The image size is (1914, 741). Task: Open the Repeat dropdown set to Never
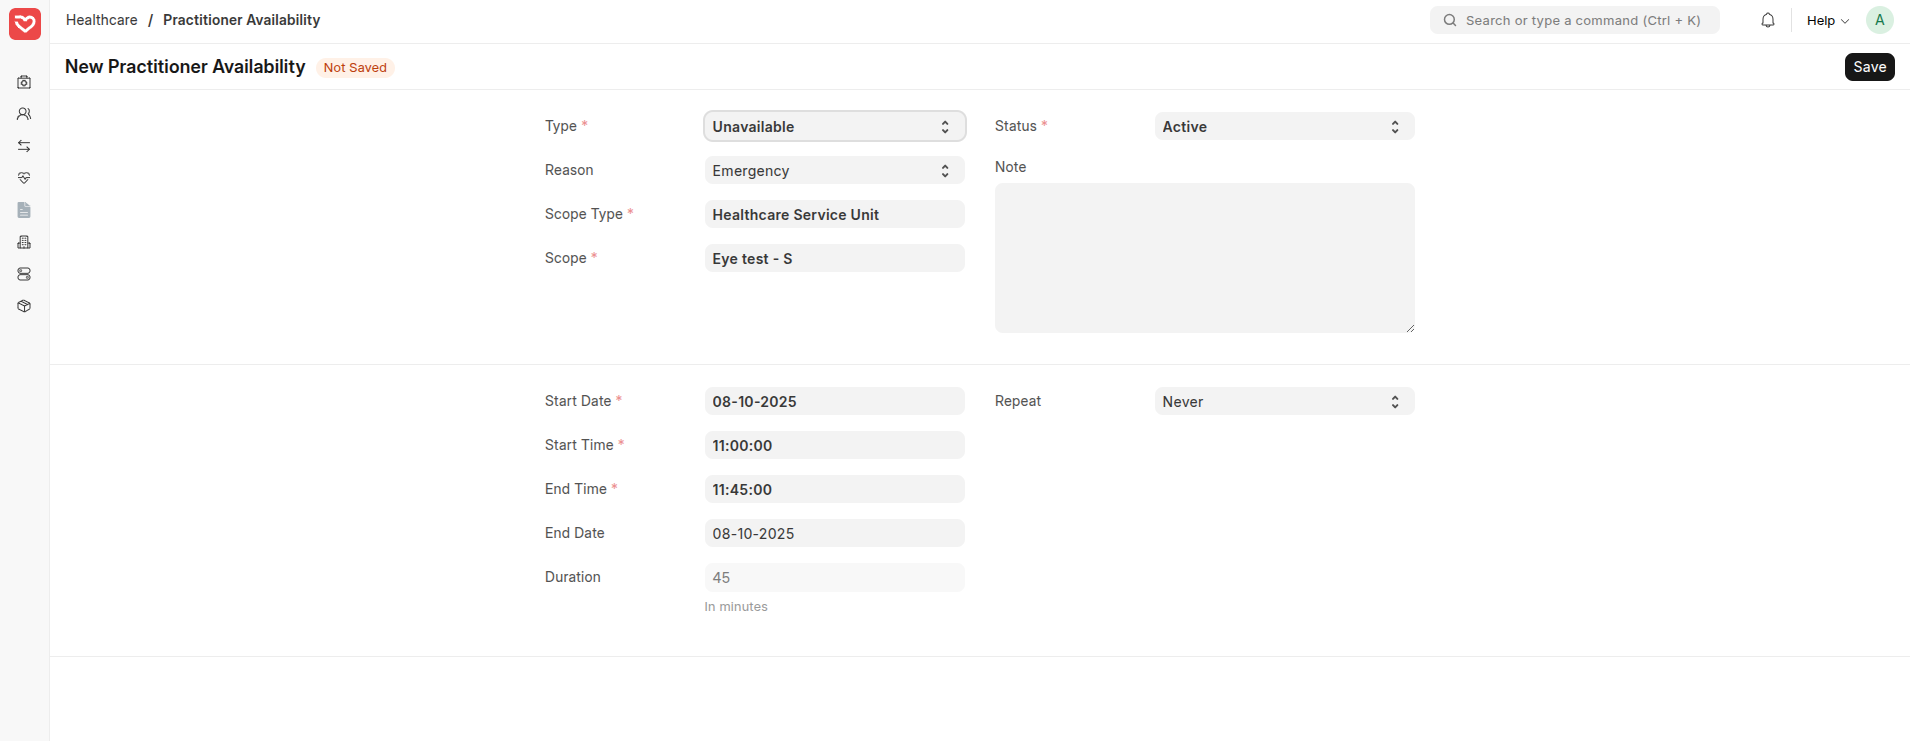pyautogui.click(x=1283, y=402)
